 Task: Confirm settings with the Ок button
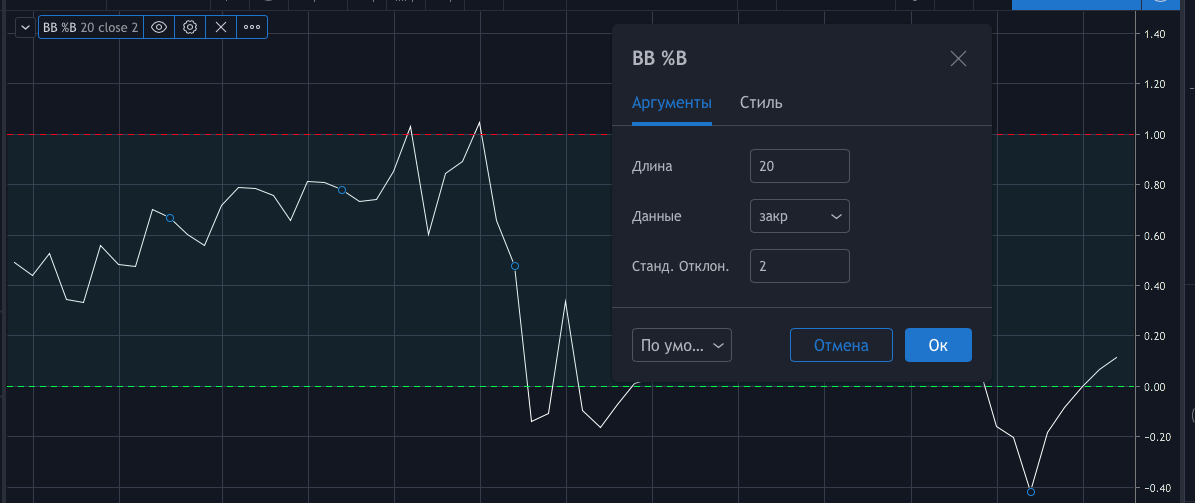[x=938, y=345]
